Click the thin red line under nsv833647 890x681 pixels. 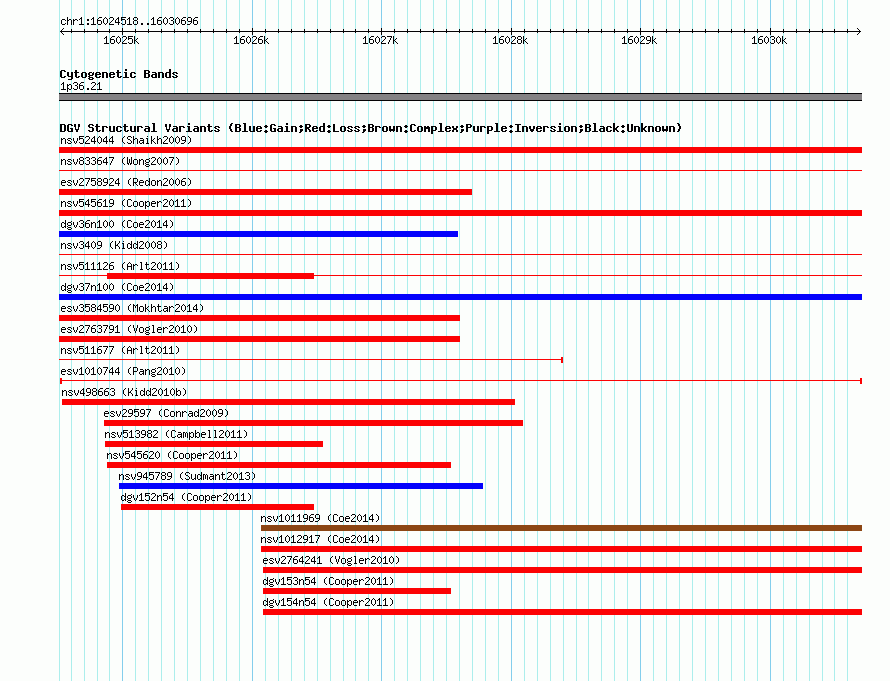tap(460, 170)
